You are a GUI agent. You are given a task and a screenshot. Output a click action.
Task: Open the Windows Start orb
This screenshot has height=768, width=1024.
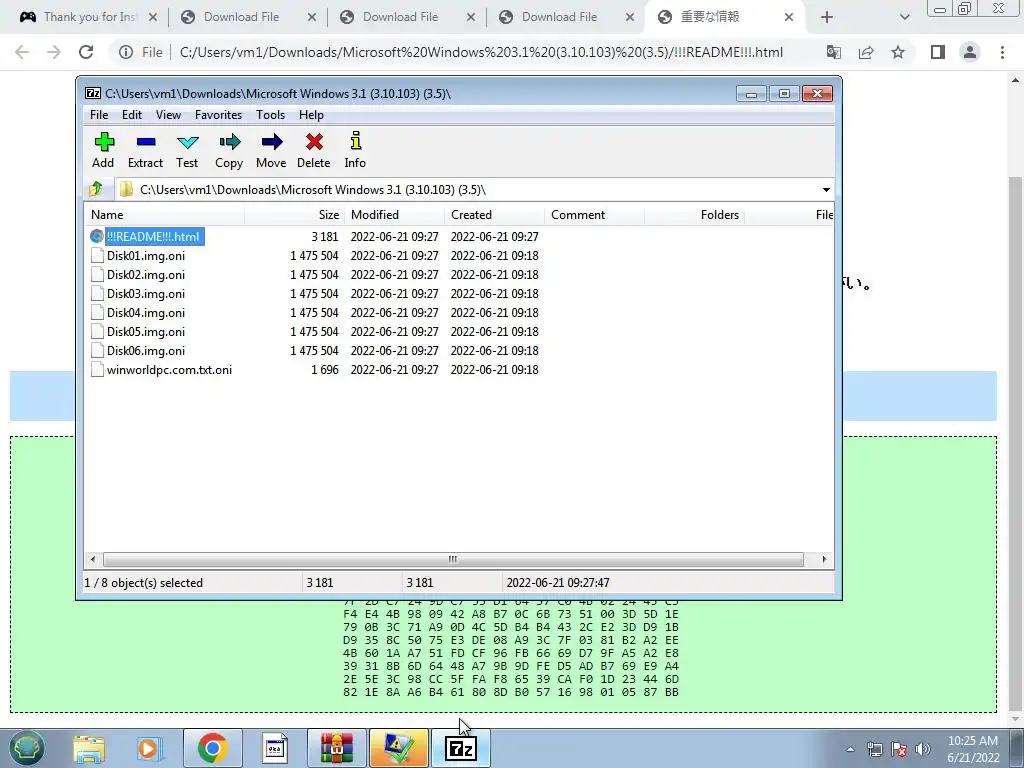[26, 748]
